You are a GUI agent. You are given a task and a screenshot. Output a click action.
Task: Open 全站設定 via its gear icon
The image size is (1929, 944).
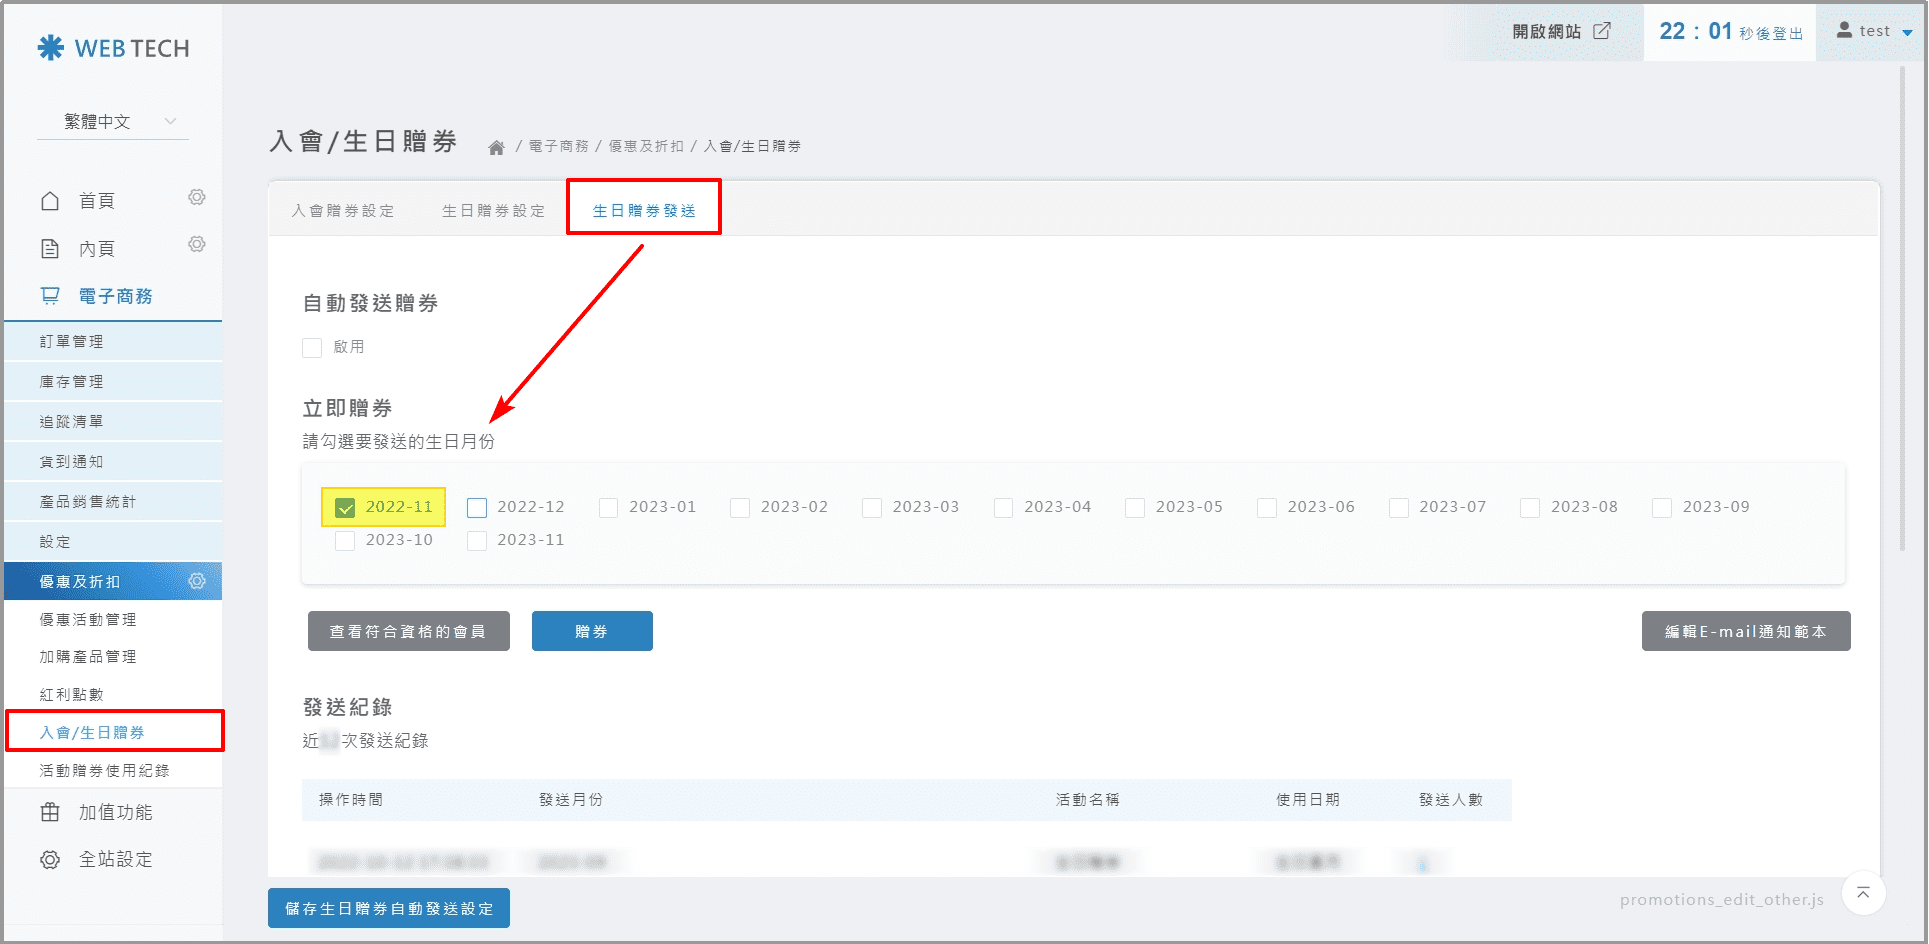point(50,860)
